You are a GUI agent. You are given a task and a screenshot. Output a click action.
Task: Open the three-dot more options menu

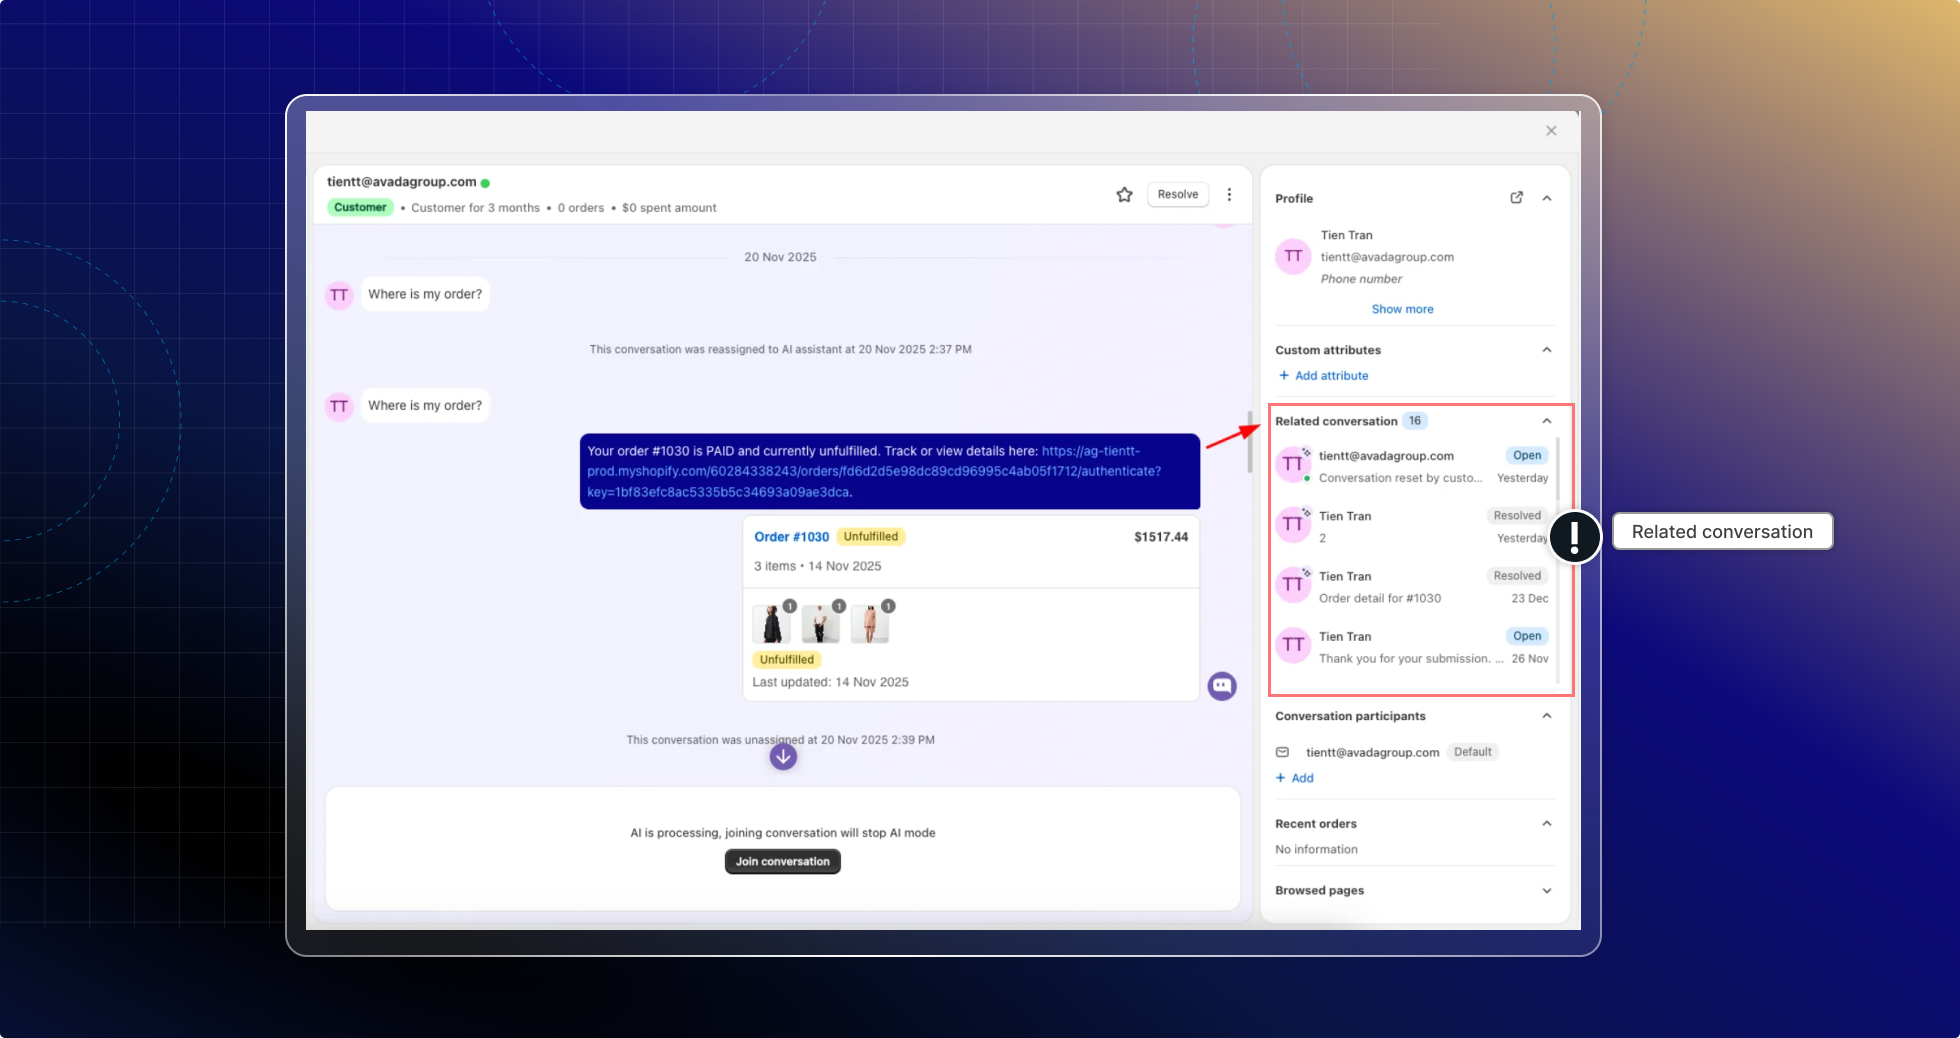point(1229,195)
